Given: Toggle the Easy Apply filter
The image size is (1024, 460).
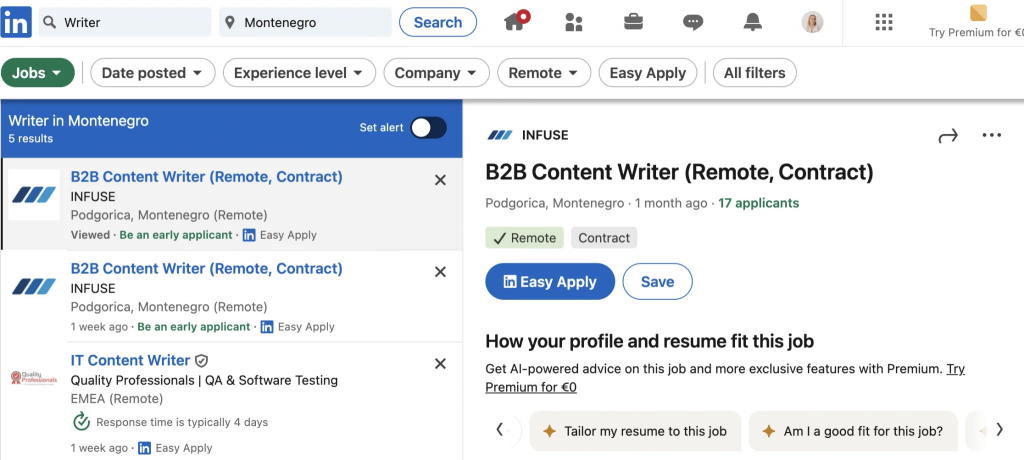Looking at the screenshot, I should coord(648,73).
